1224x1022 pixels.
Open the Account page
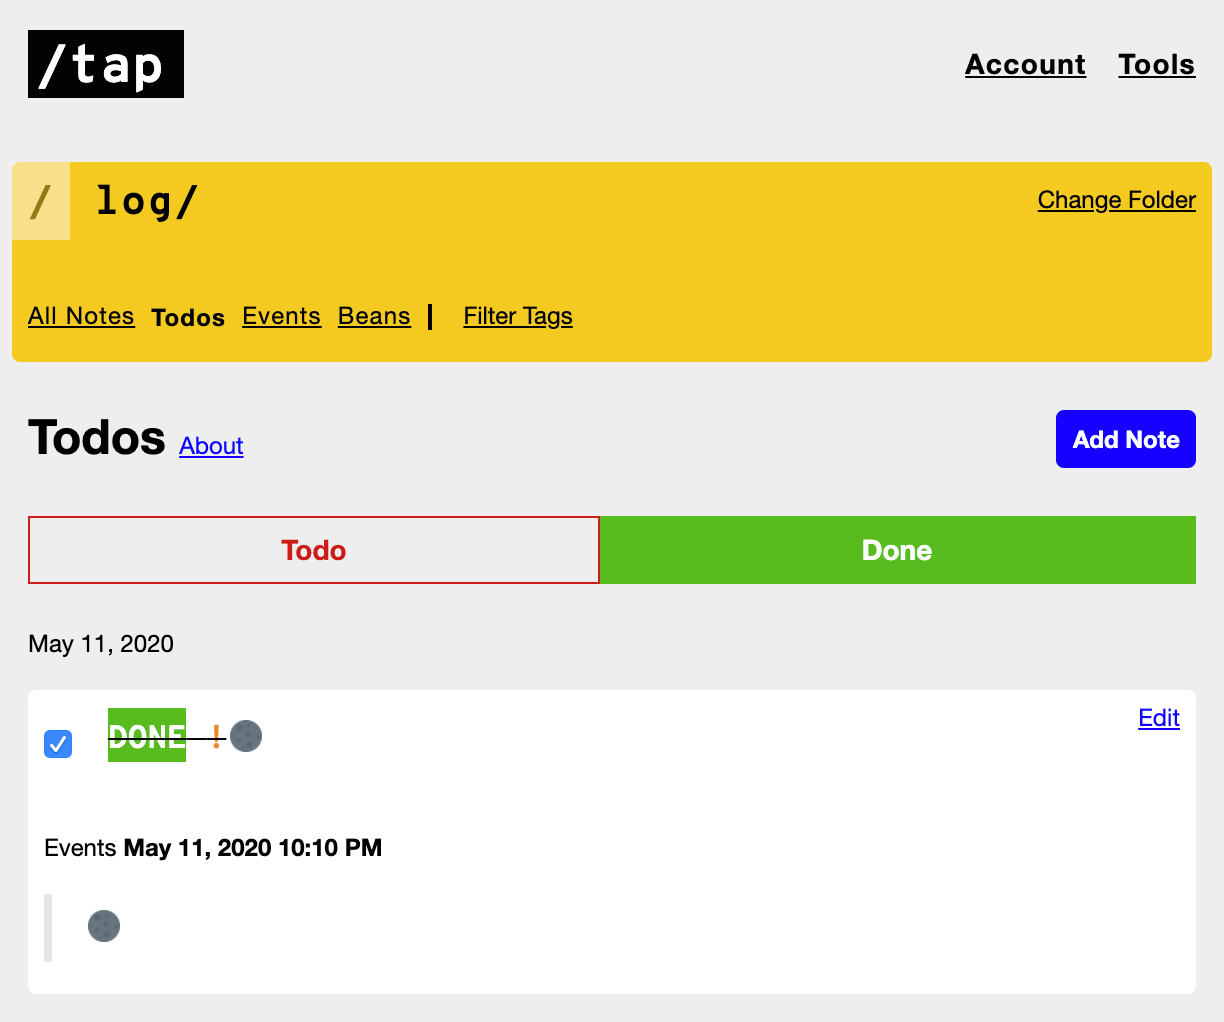tap(1025, 65)
